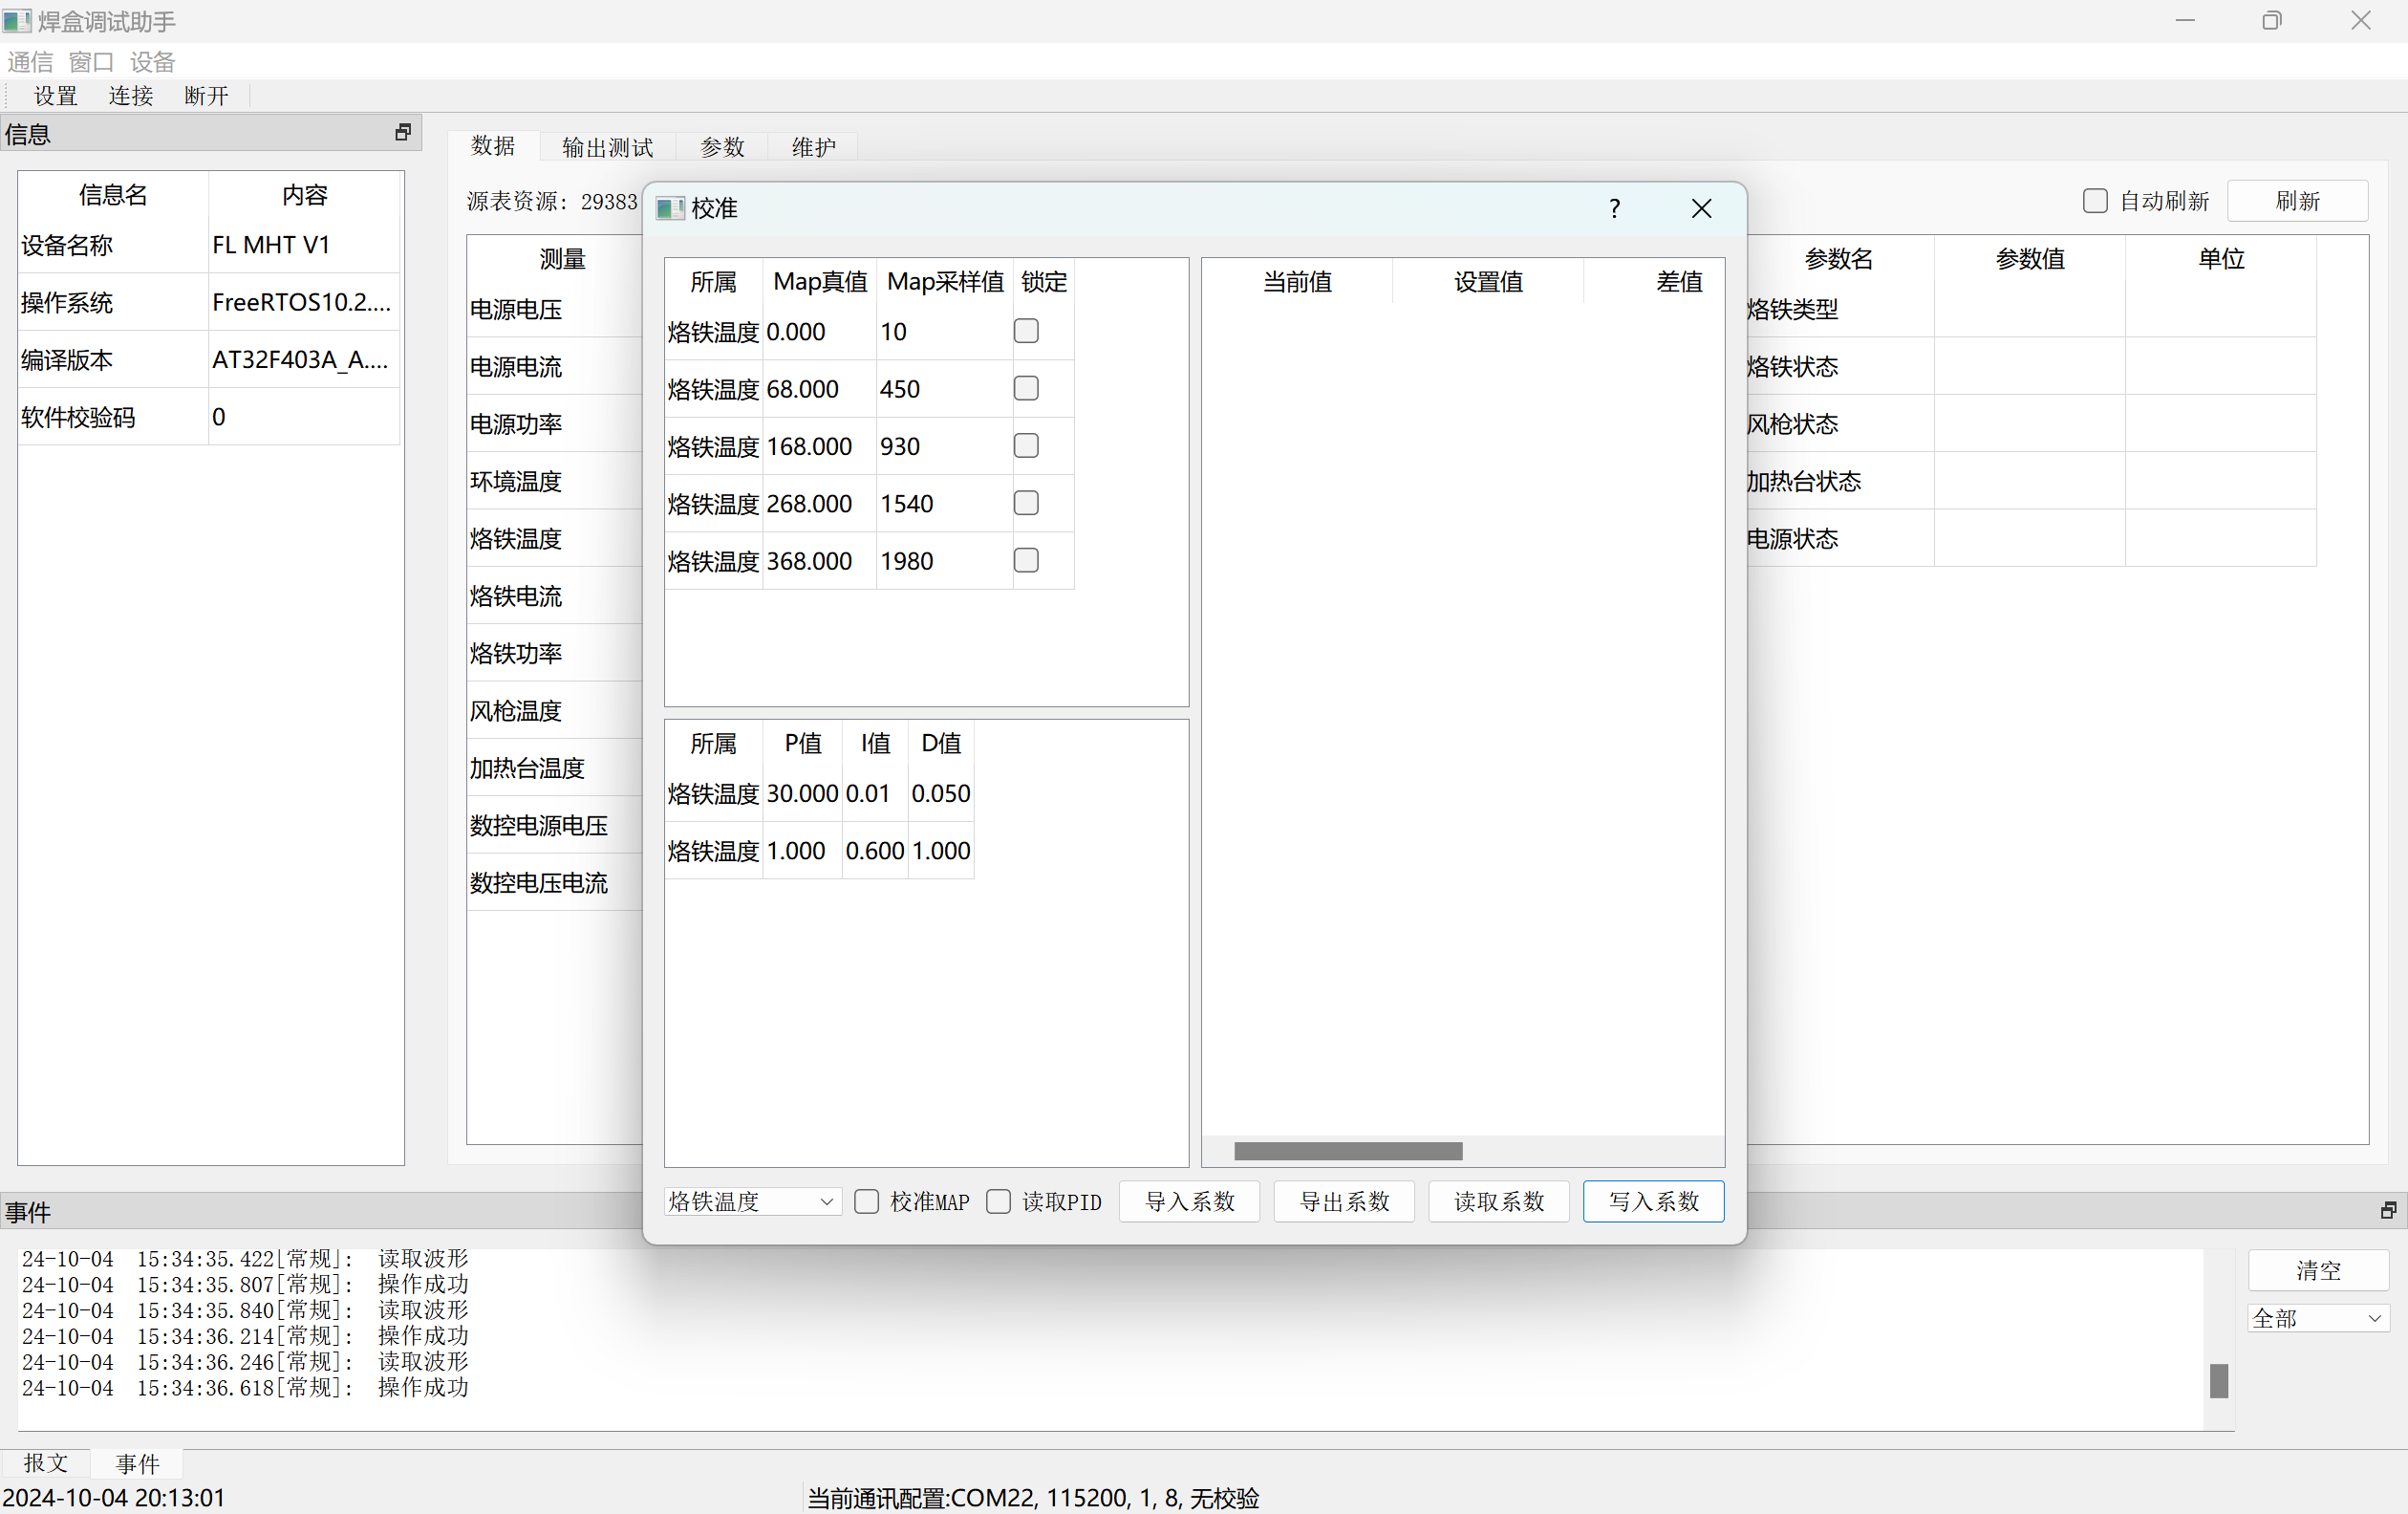Screen dimensions: 2408x1514
Task: Switch to the 事件 tab at bottom
Action: 137,1464
